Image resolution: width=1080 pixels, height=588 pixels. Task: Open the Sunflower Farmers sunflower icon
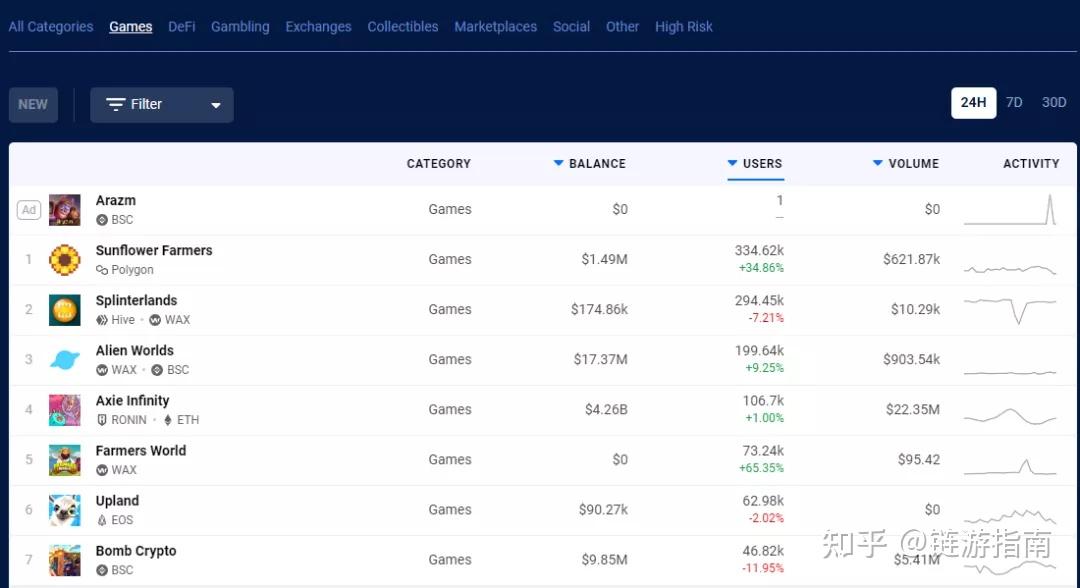coord(65,260)
